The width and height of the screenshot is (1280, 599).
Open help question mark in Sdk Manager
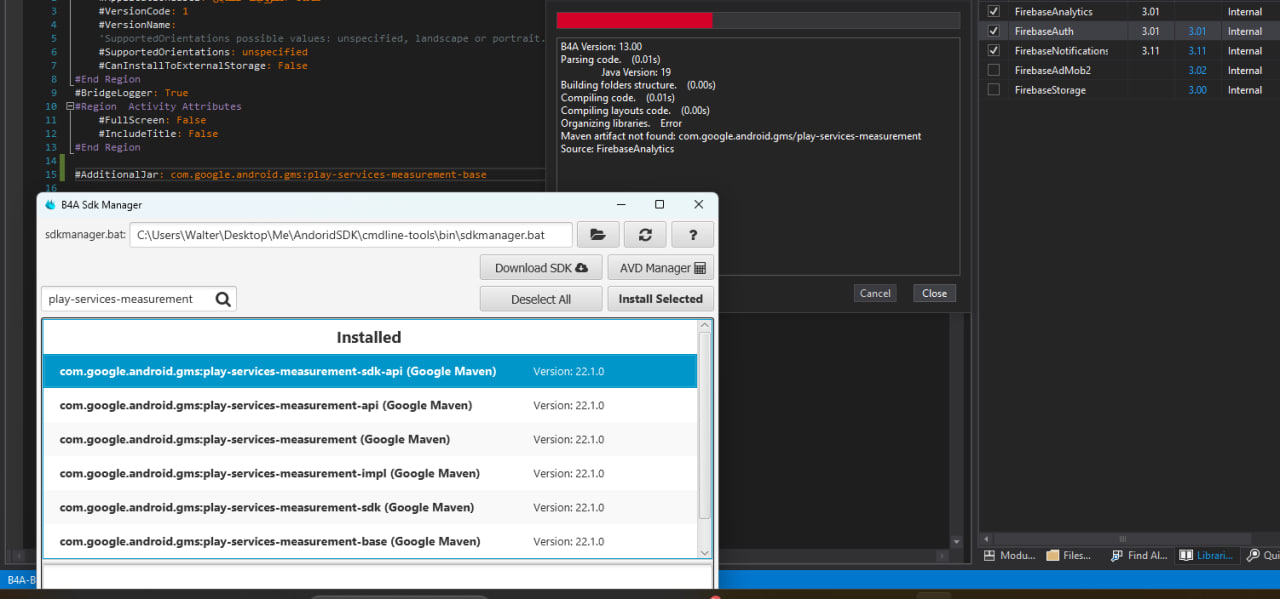pos(692,234)
